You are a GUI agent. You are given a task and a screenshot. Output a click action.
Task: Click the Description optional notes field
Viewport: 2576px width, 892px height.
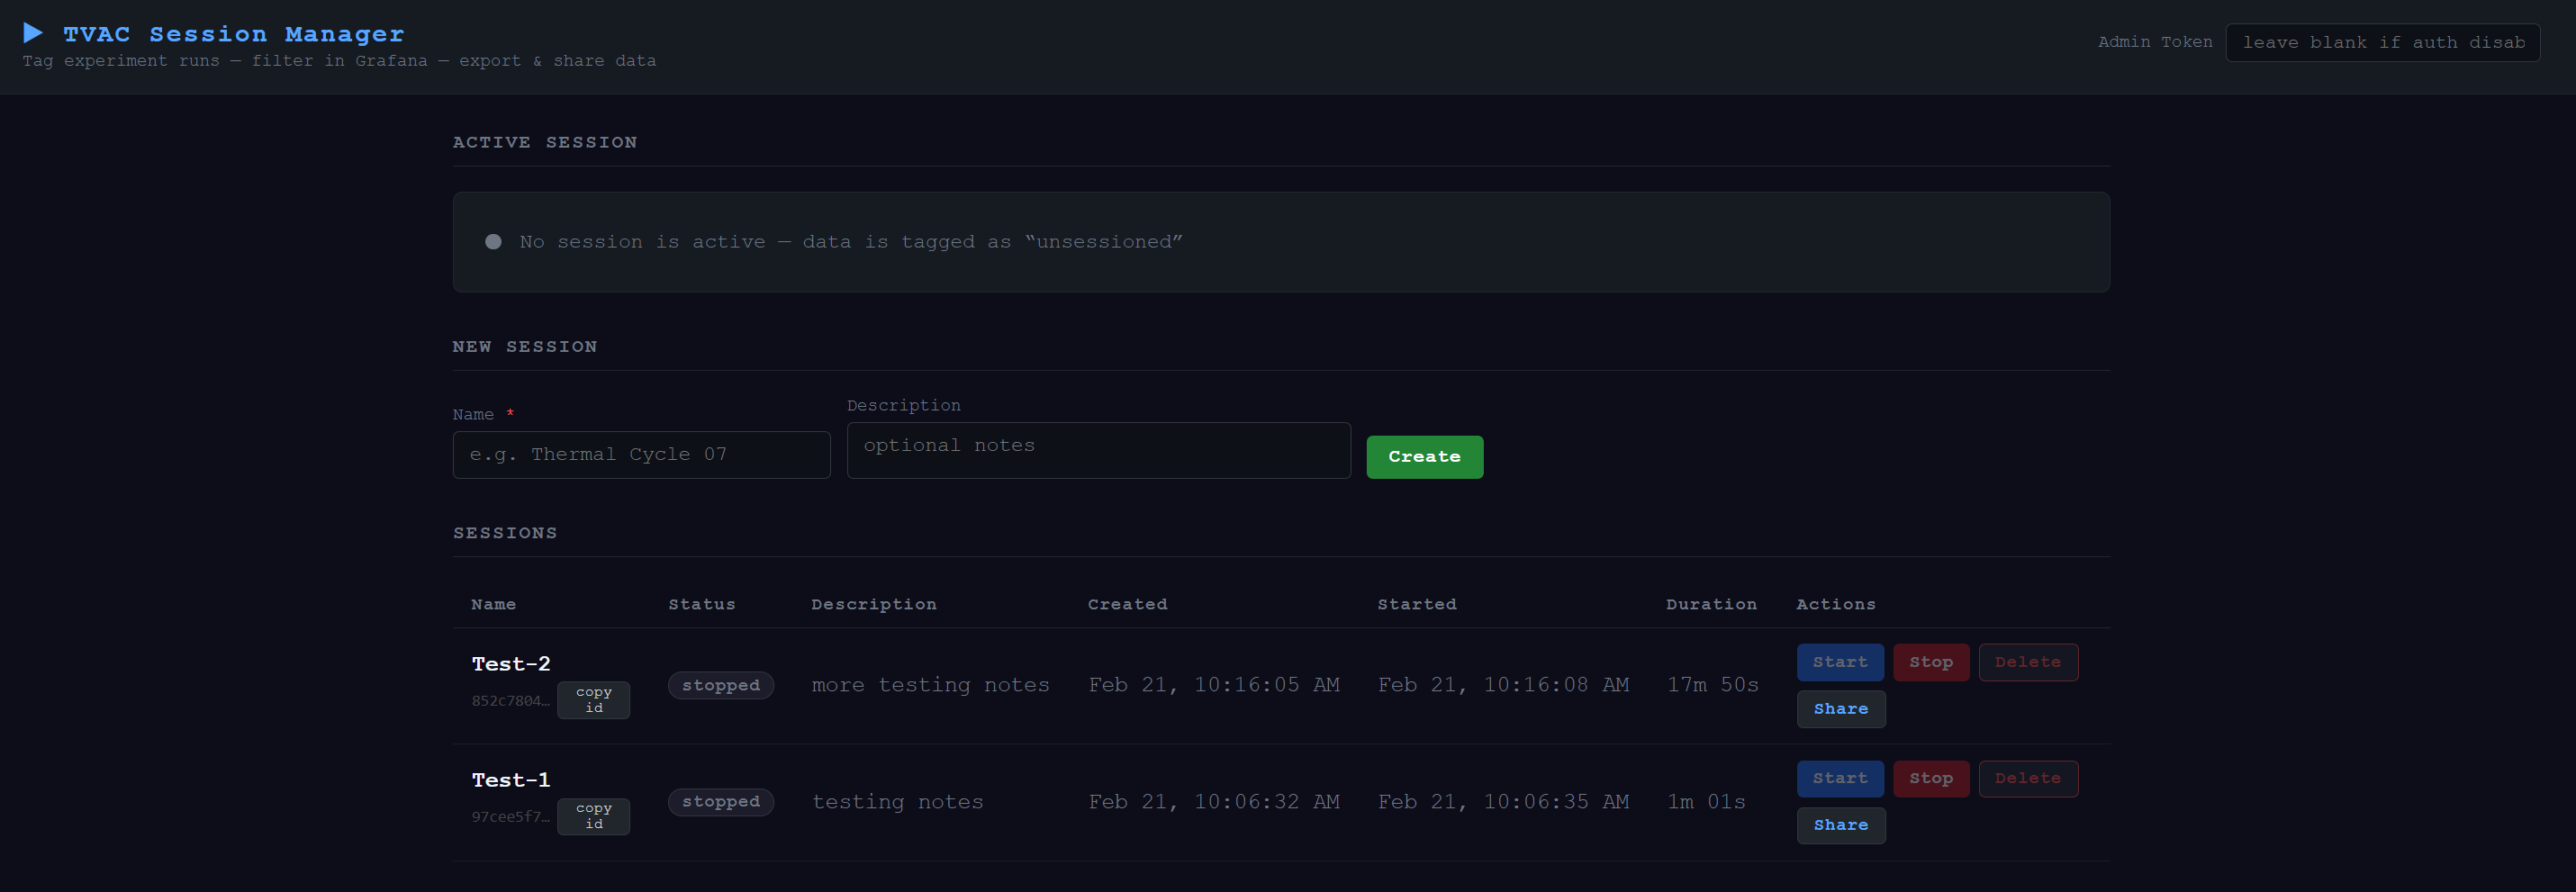1098,450
